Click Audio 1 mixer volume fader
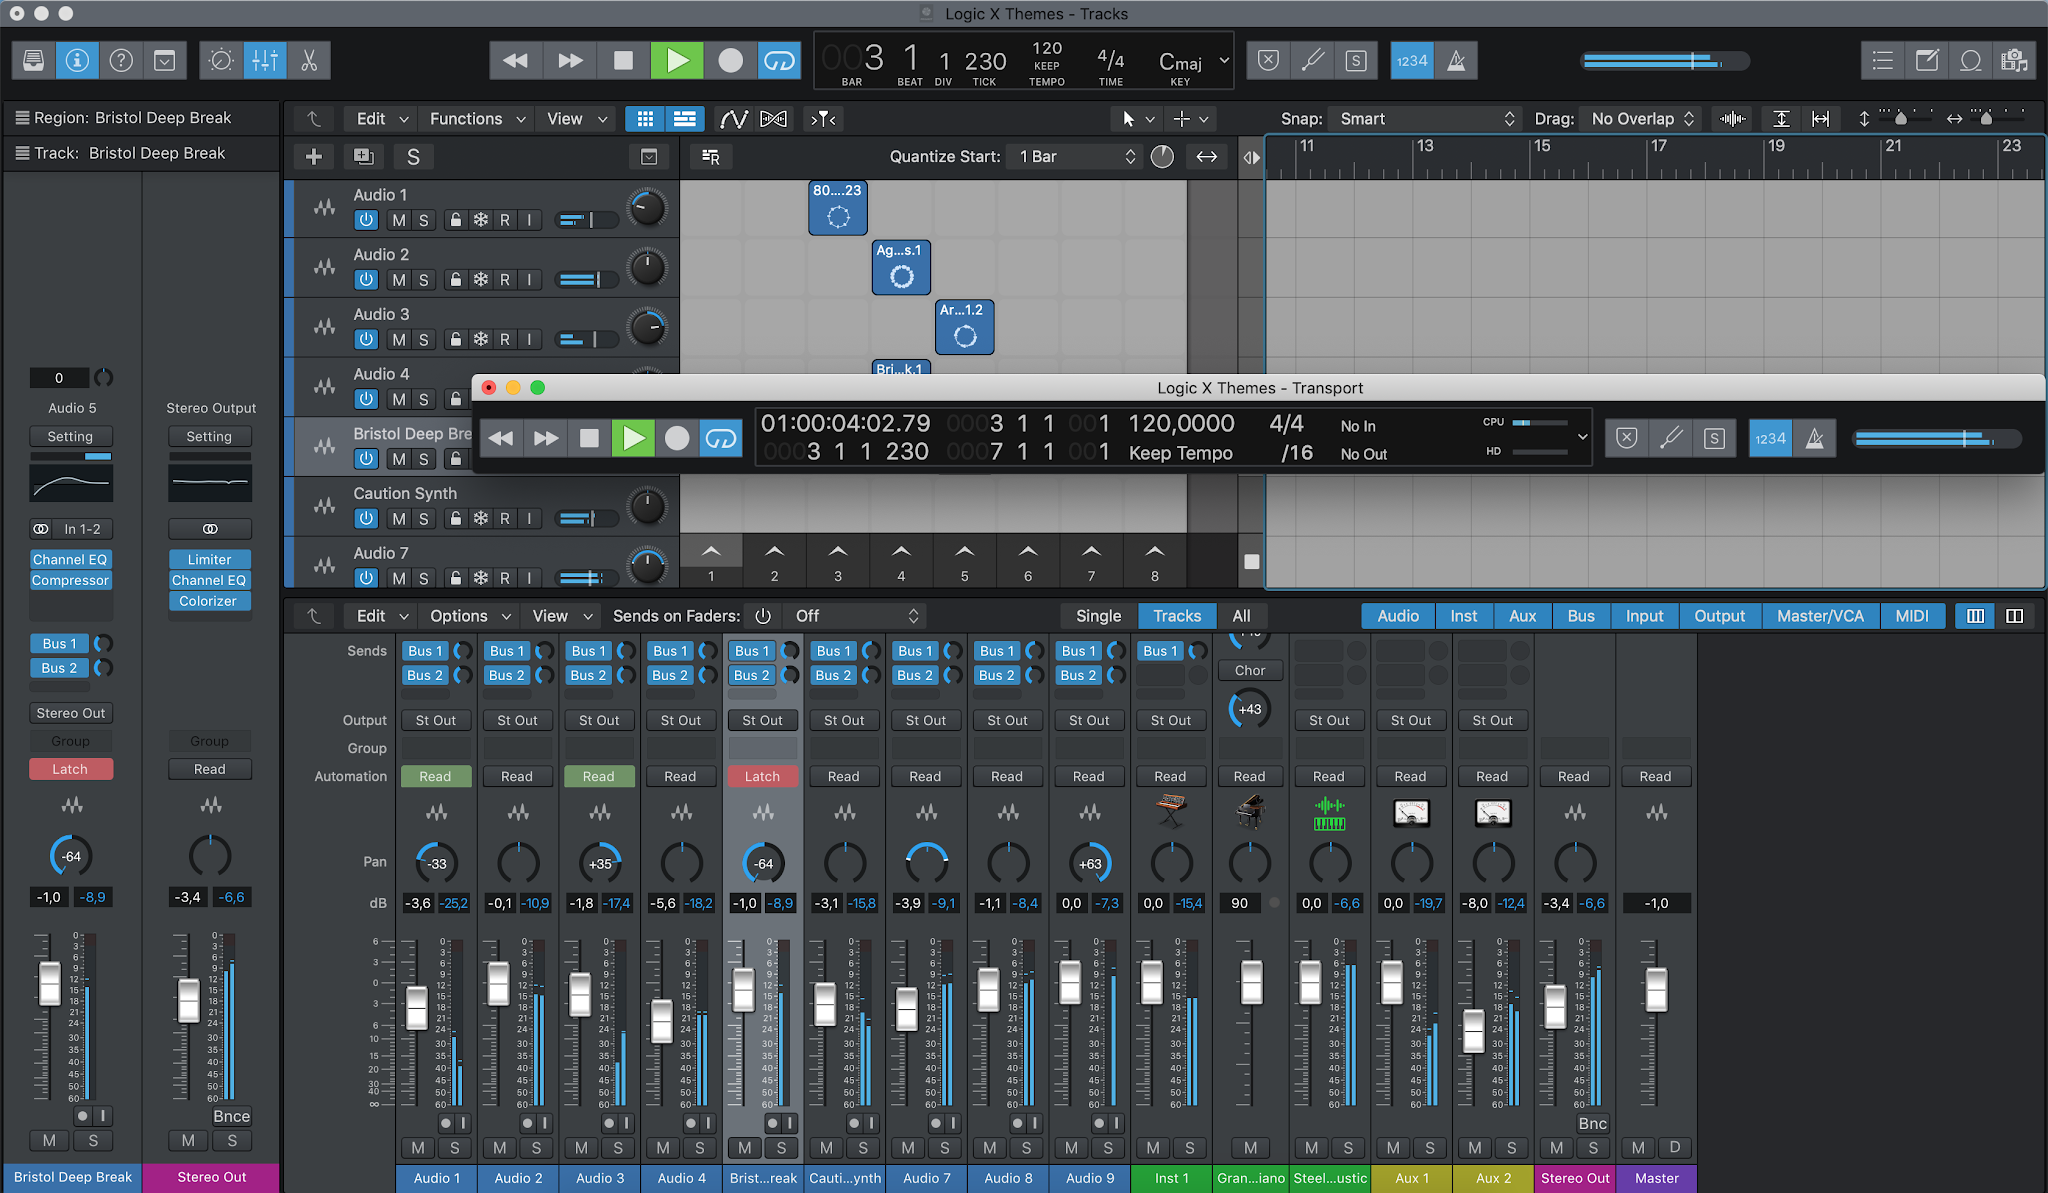Viewport: 2048px width, 1193px height. point(417,1007)
